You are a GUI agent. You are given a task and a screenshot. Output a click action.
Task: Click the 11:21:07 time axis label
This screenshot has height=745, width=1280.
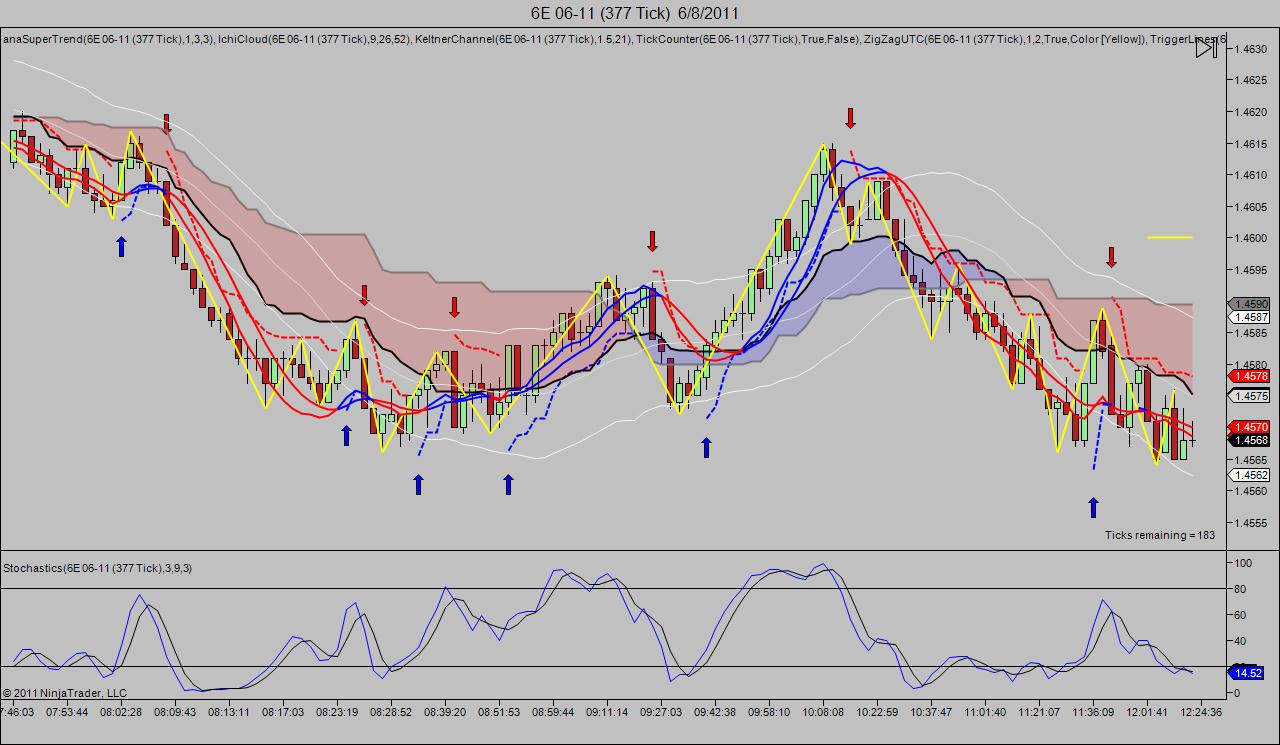coord(1038,713)
